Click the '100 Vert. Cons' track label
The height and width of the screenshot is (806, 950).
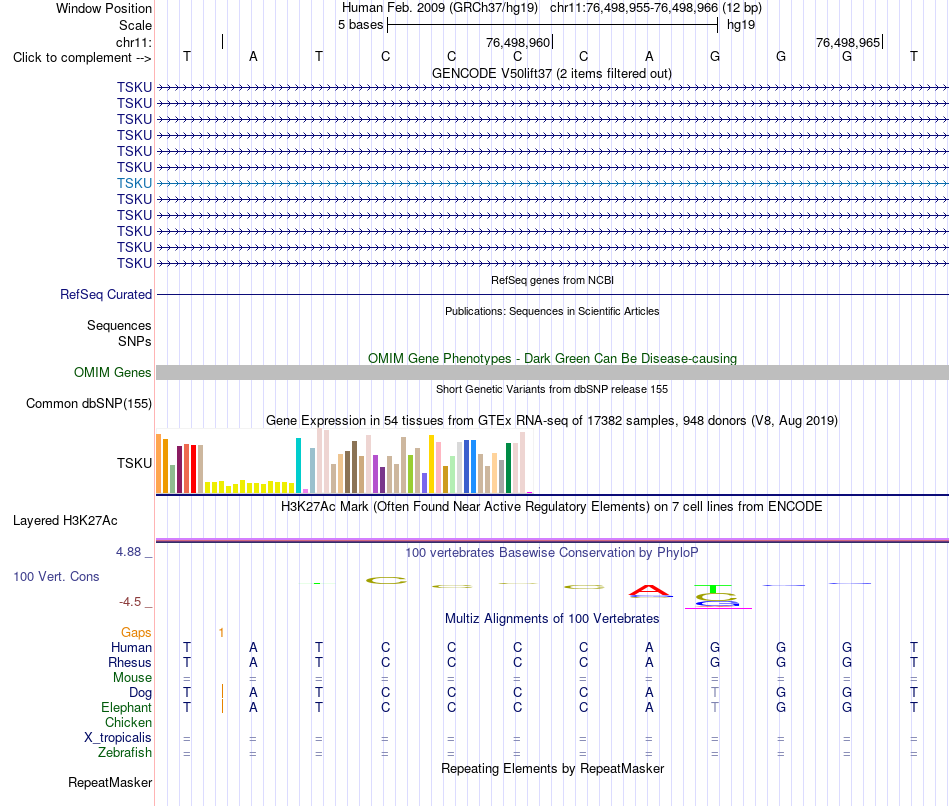click(56, 576)
